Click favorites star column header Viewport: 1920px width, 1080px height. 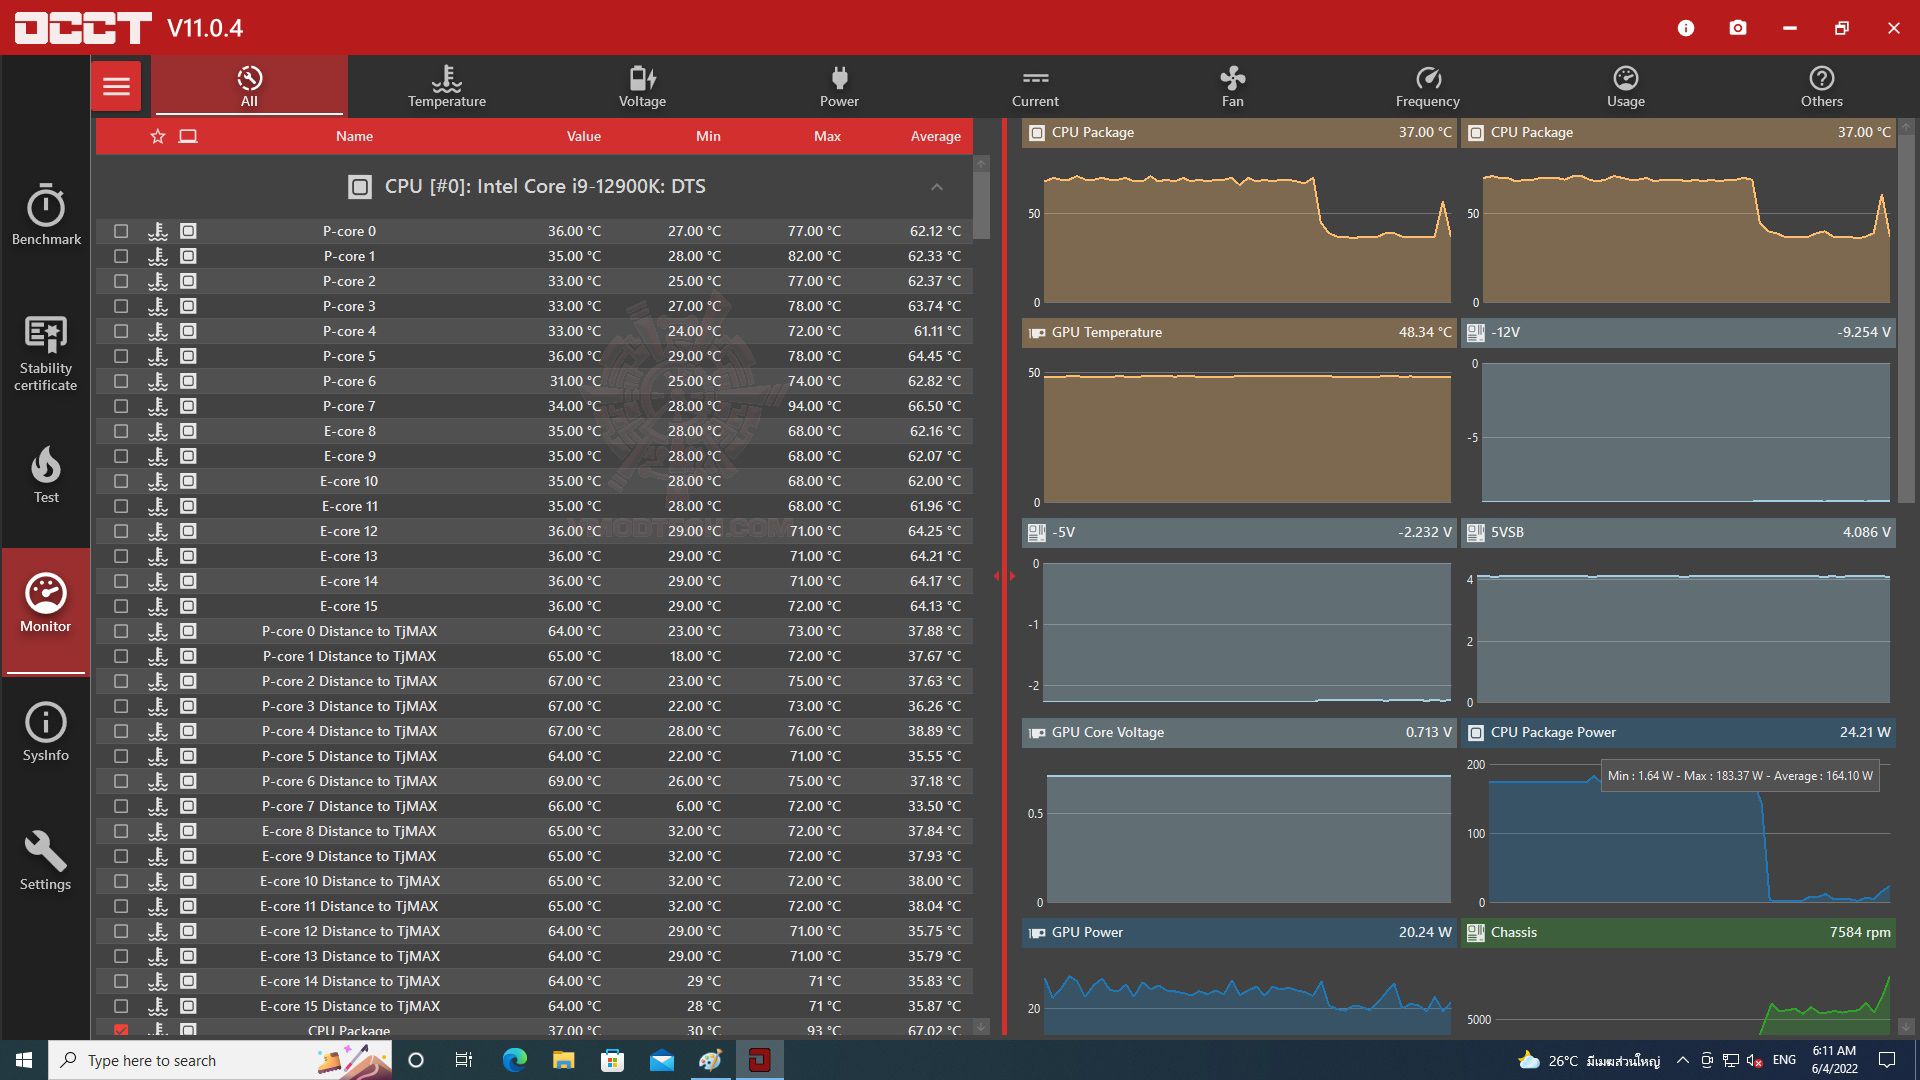[157, 136]
